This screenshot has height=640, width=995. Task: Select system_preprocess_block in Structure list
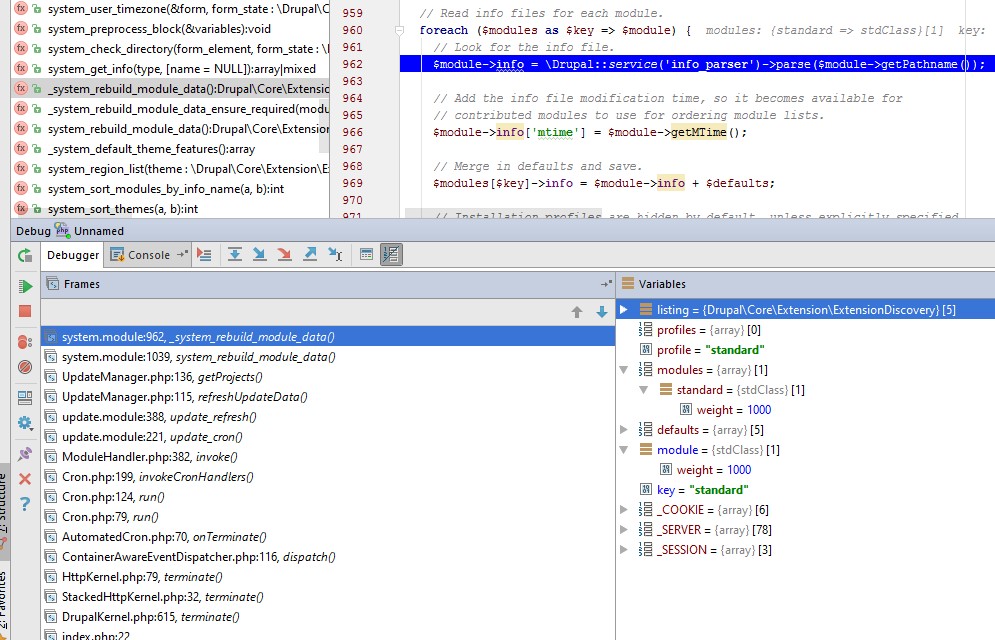click(x=170, y=29)
